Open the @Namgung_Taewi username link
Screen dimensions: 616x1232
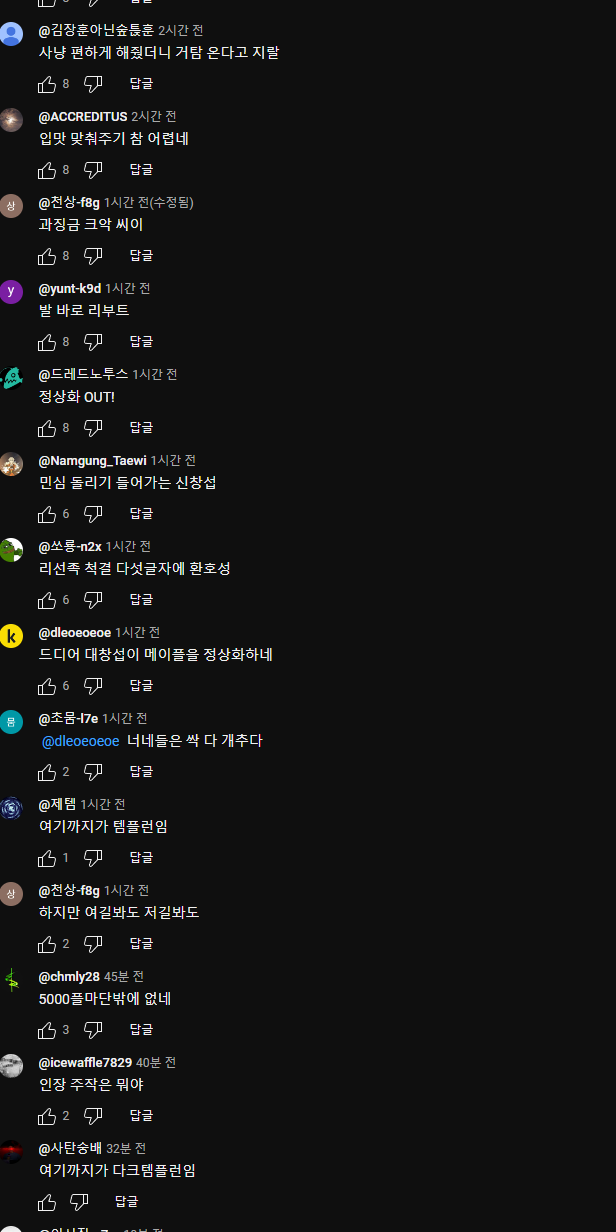click(93, 461)
